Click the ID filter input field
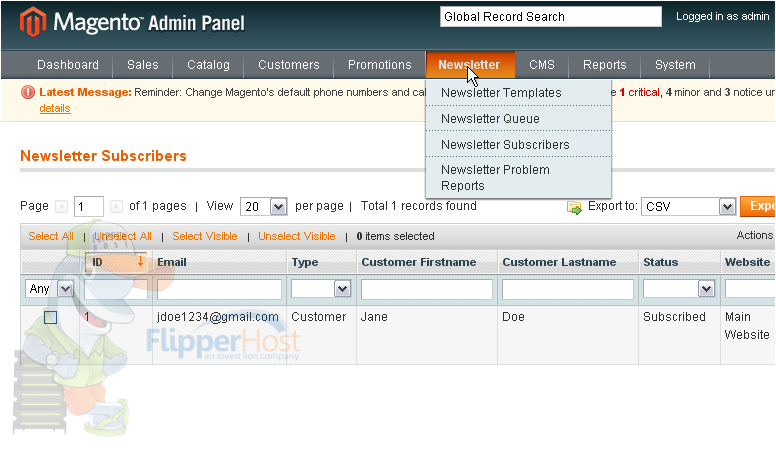This screenshot has width=776, height=450. coord(116,289)
